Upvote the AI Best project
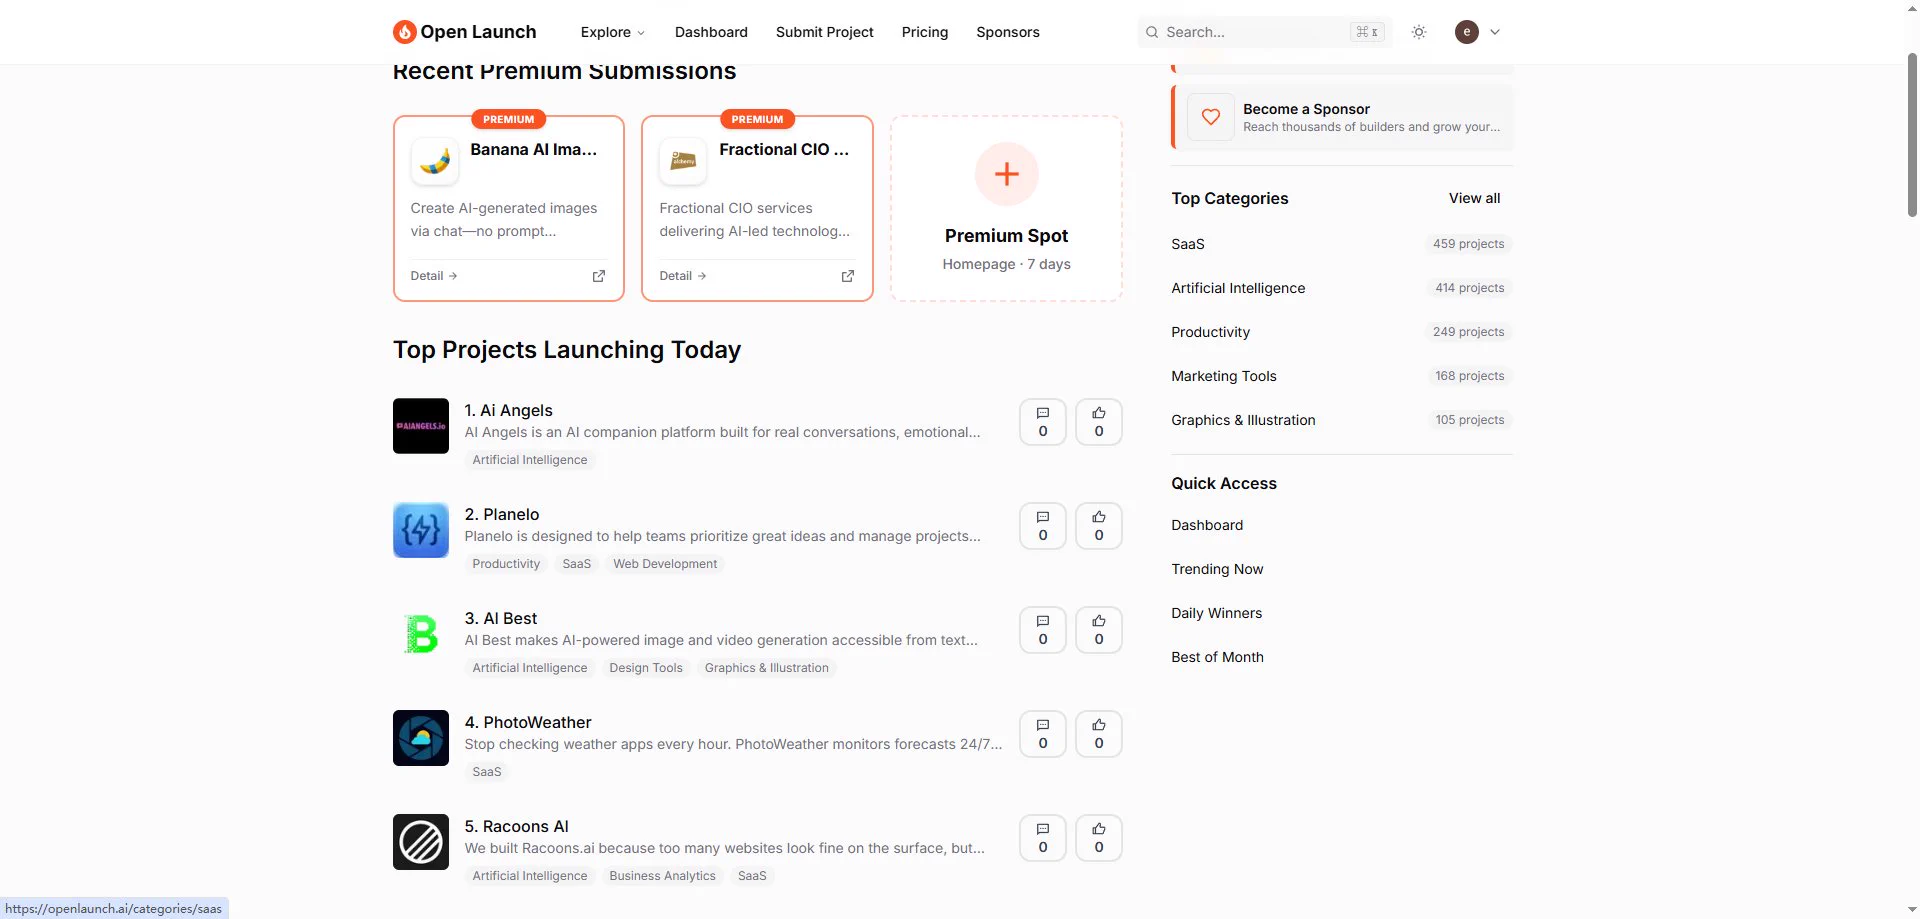Viewport: 1920px width, 919px height. coord(1098,630)
